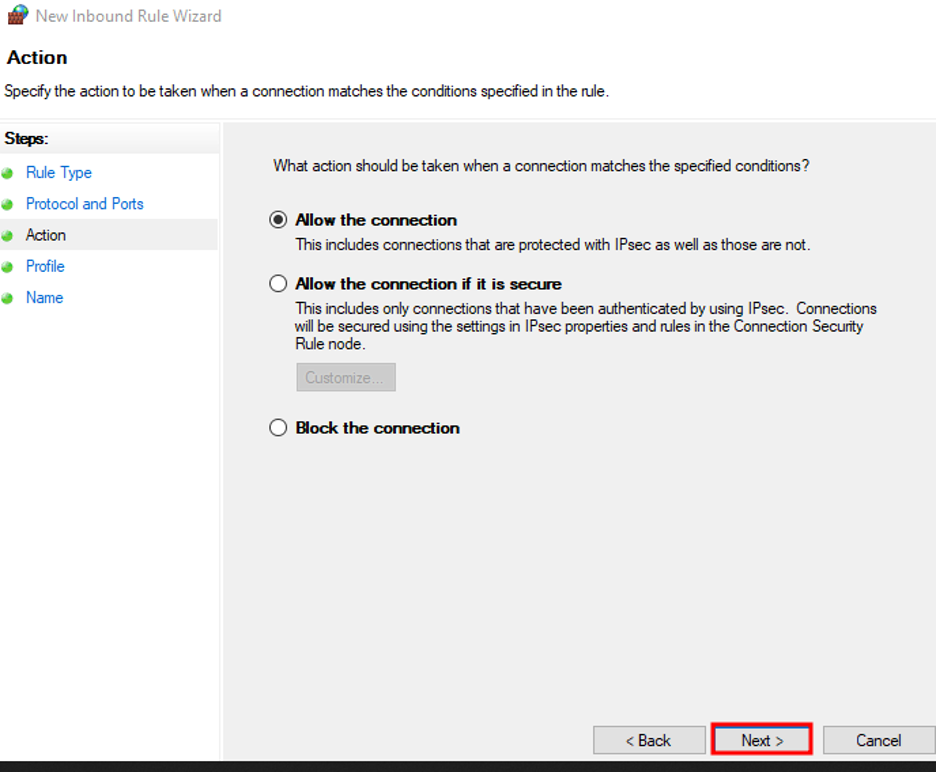The image size is (936, 772).
Task: Jump to the Profile step
Action: pyautogui.click(x=45, y=266)
